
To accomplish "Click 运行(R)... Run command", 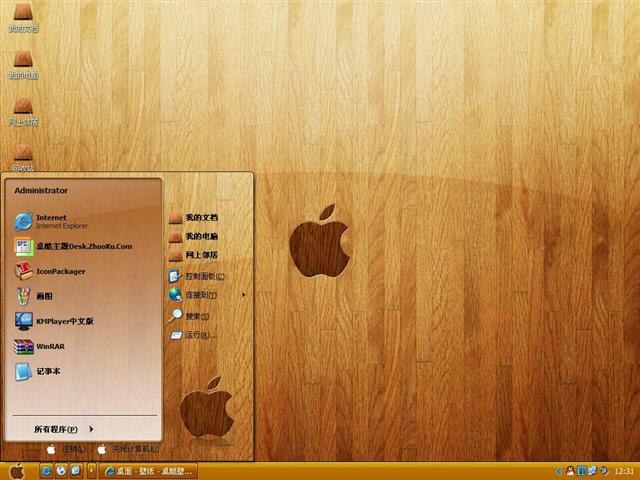I will point(195,335).
